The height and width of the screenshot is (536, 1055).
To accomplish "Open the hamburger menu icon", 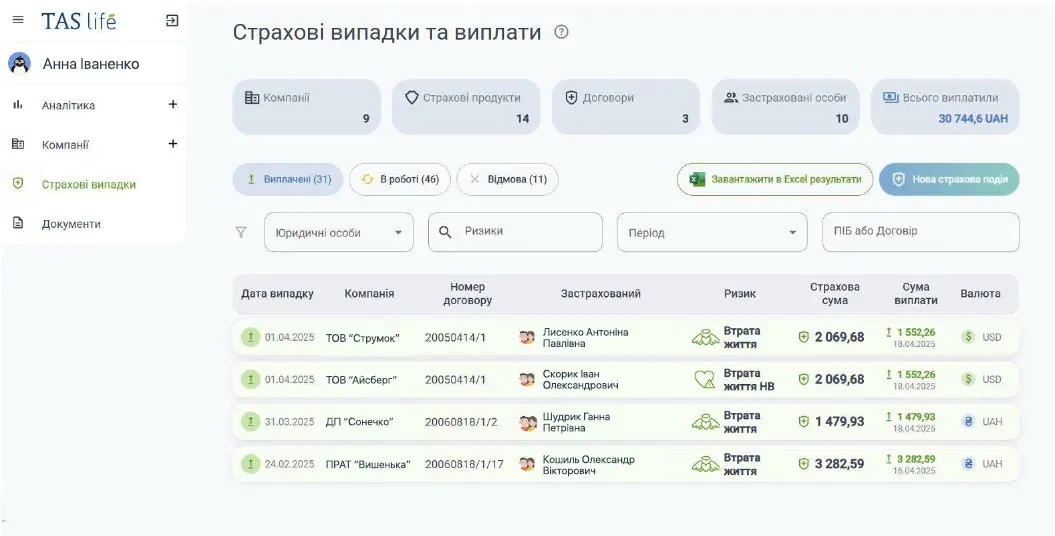I will pyautogui.click(x=18, y=20).
